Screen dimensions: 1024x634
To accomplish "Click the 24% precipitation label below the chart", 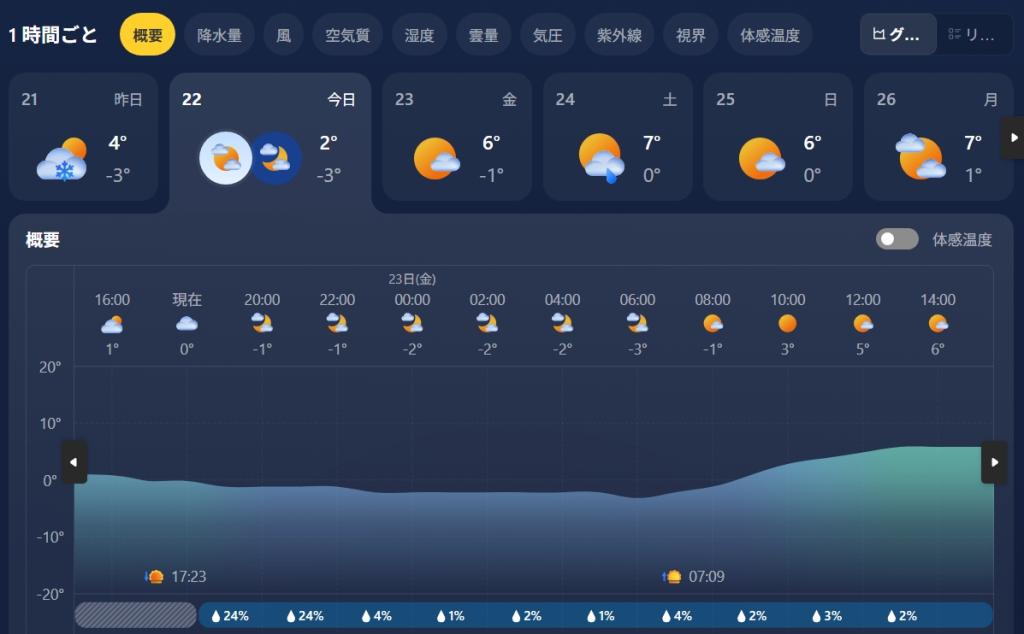I will point(231,616).
